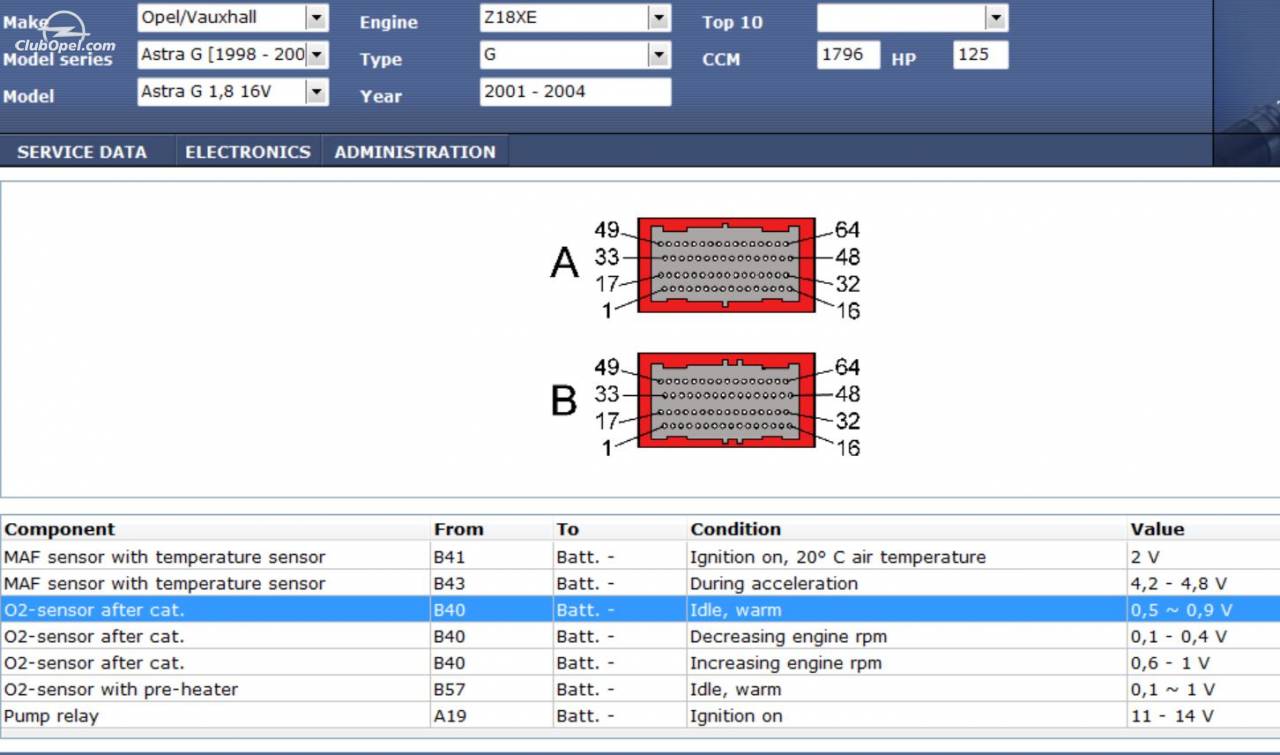Sort by the Condition column header
This screenshot has height=755, width=1280.
906,529
